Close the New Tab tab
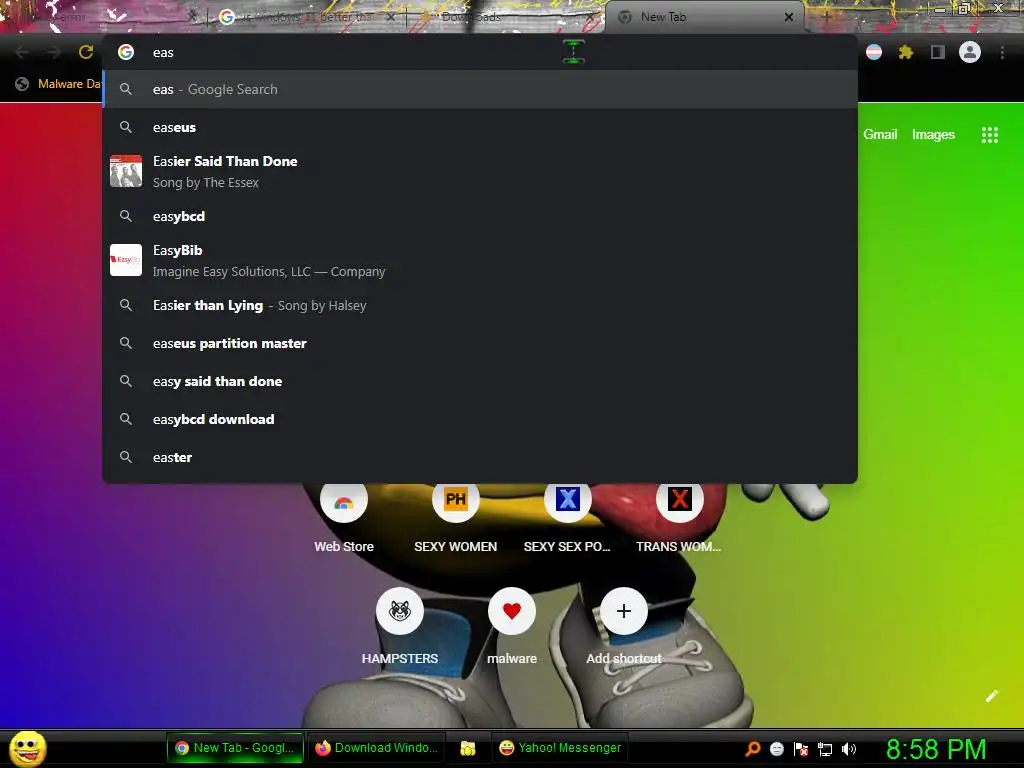The width and height of the screenshot is (1024, 768). tap(789, 17)
